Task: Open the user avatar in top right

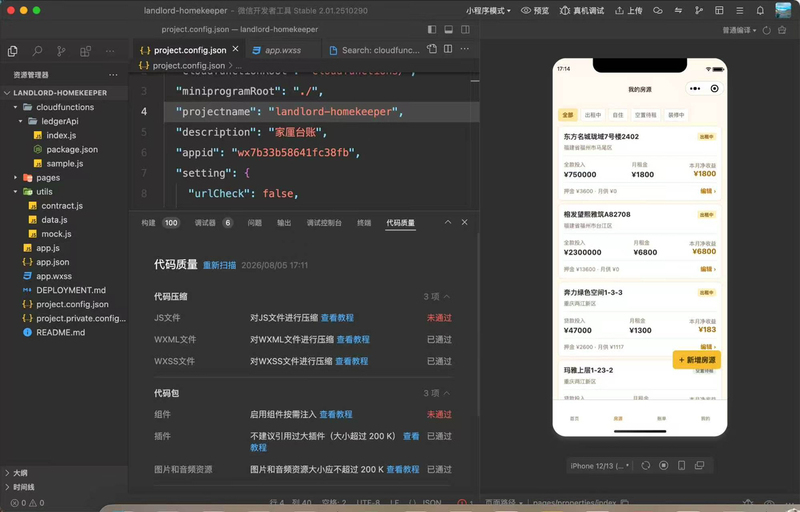Action: point(783,10)
